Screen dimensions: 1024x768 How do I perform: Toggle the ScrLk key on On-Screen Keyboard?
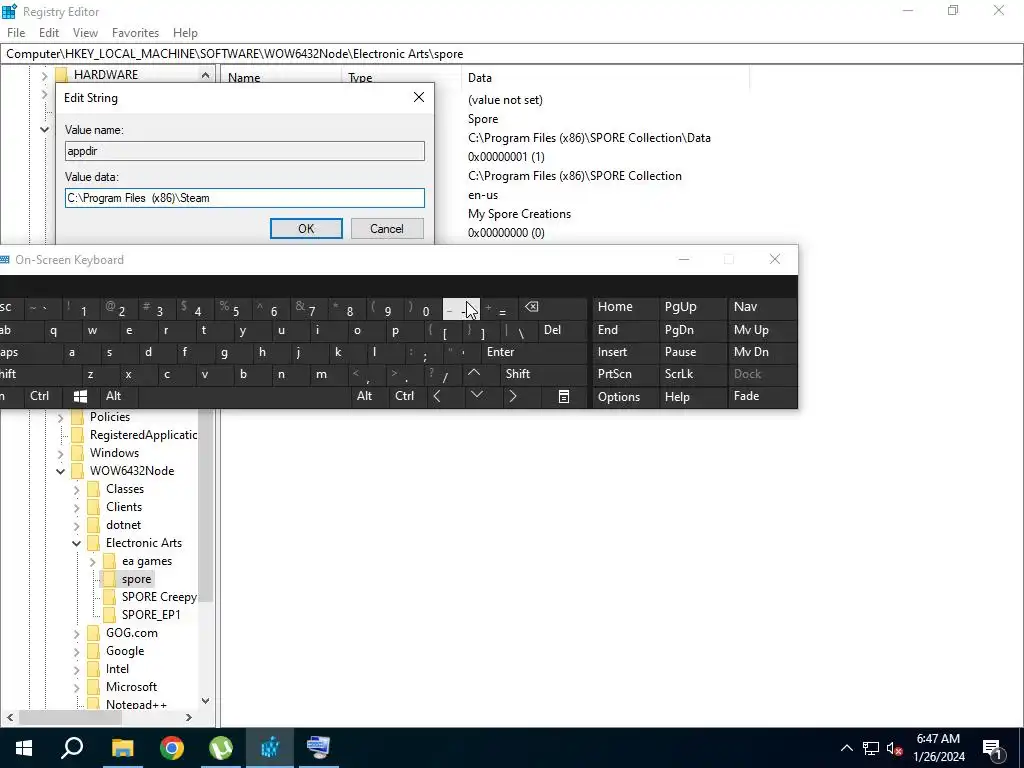click(679, 374)
